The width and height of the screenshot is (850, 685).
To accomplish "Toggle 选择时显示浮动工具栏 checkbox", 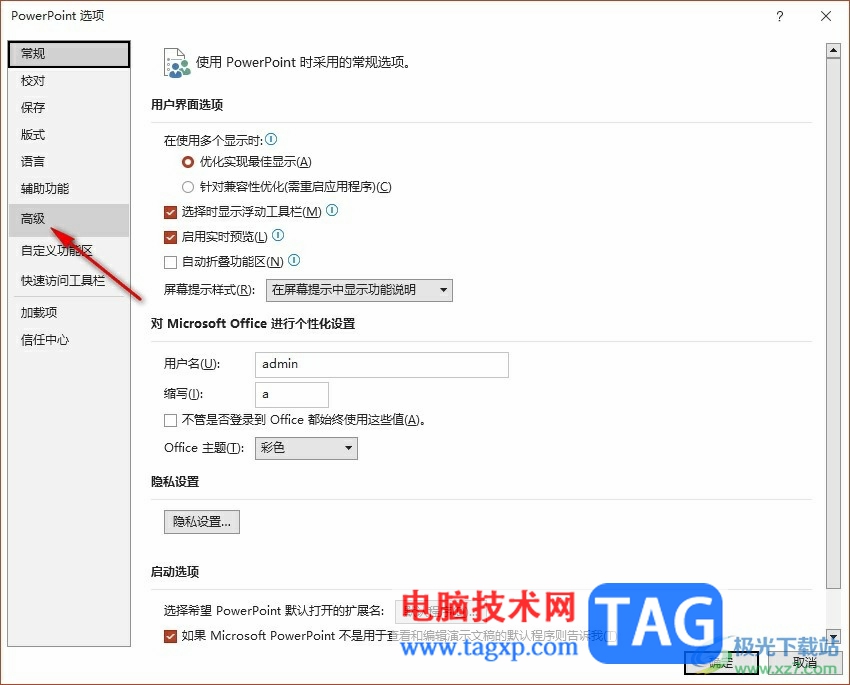I will coord(170,212).
